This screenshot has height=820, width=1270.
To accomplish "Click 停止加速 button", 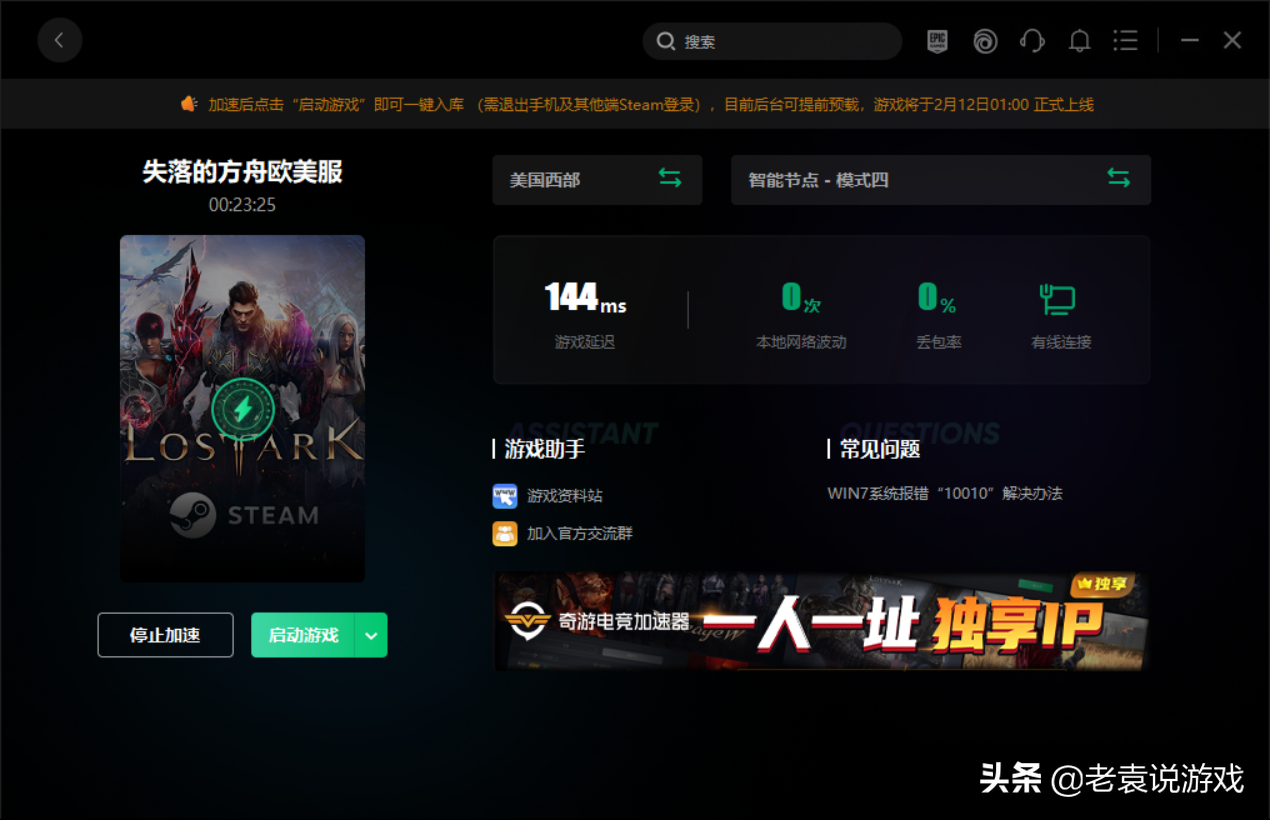I will (x=165, y=635).
